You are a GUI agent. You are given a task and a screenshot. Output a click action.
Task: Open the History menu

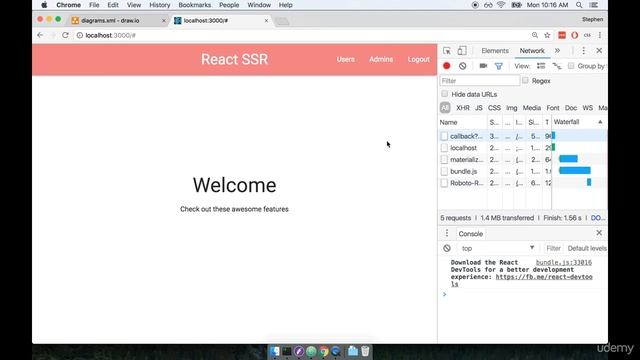point(160,5)
